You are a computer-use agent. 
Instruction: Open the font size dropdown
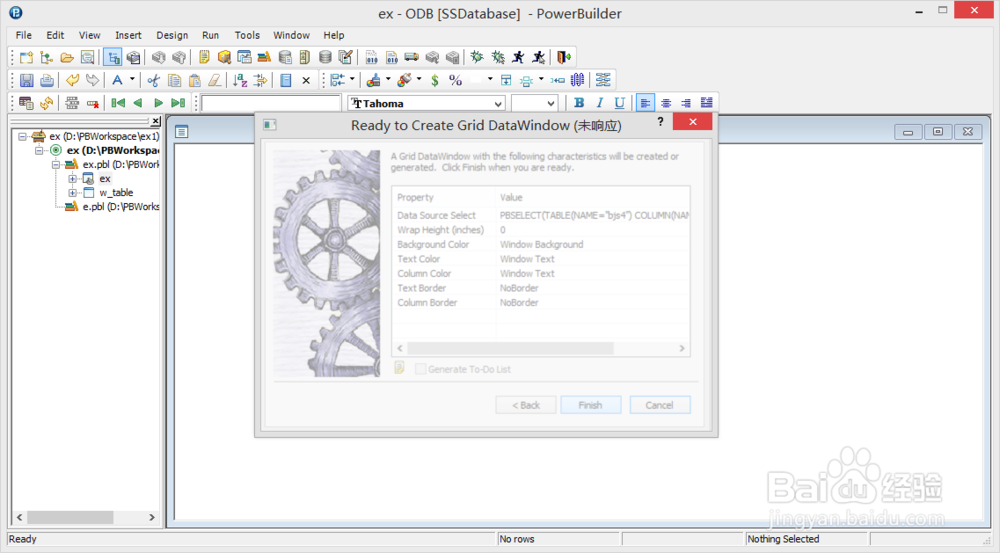551,103
